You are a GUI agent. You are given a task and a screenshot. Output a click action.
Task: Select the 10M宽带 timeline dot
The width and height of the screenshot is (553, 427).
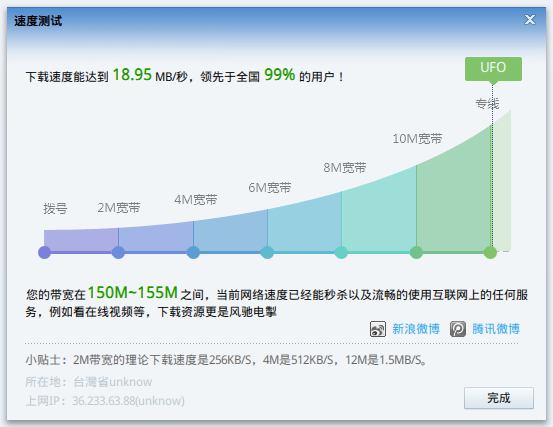tap(416, 252)
